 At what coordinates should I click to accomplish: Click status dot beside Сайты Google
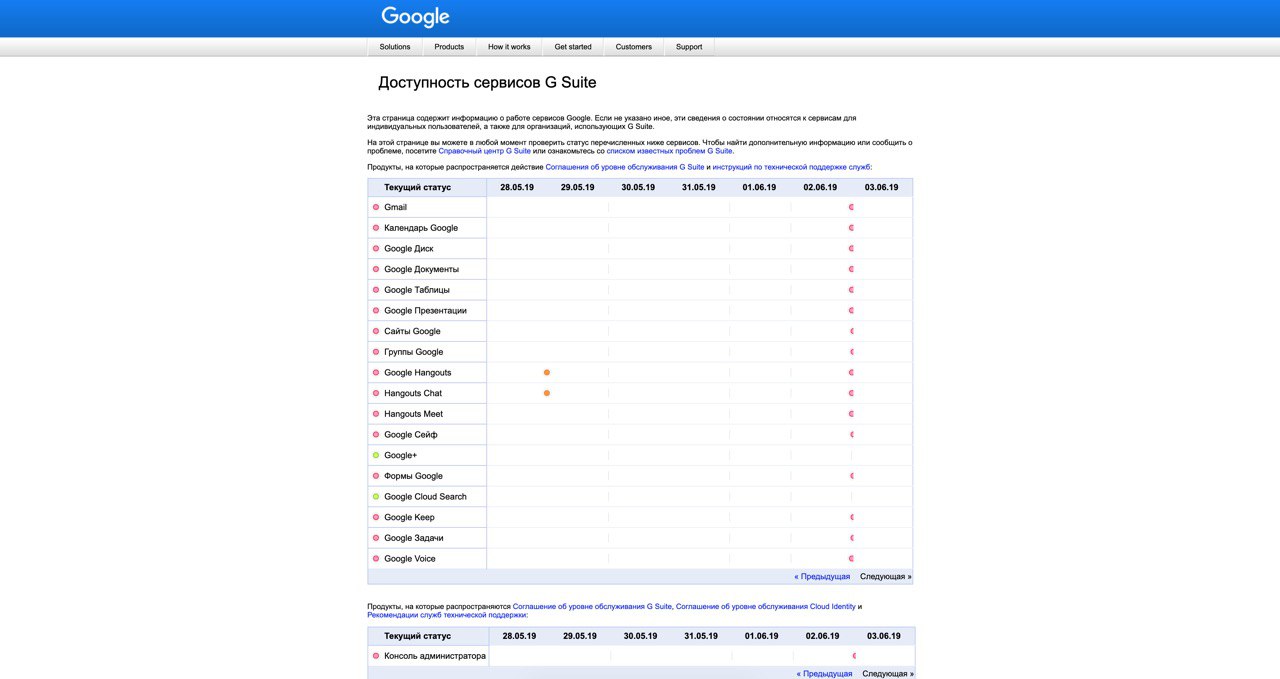tap(376, 331)
